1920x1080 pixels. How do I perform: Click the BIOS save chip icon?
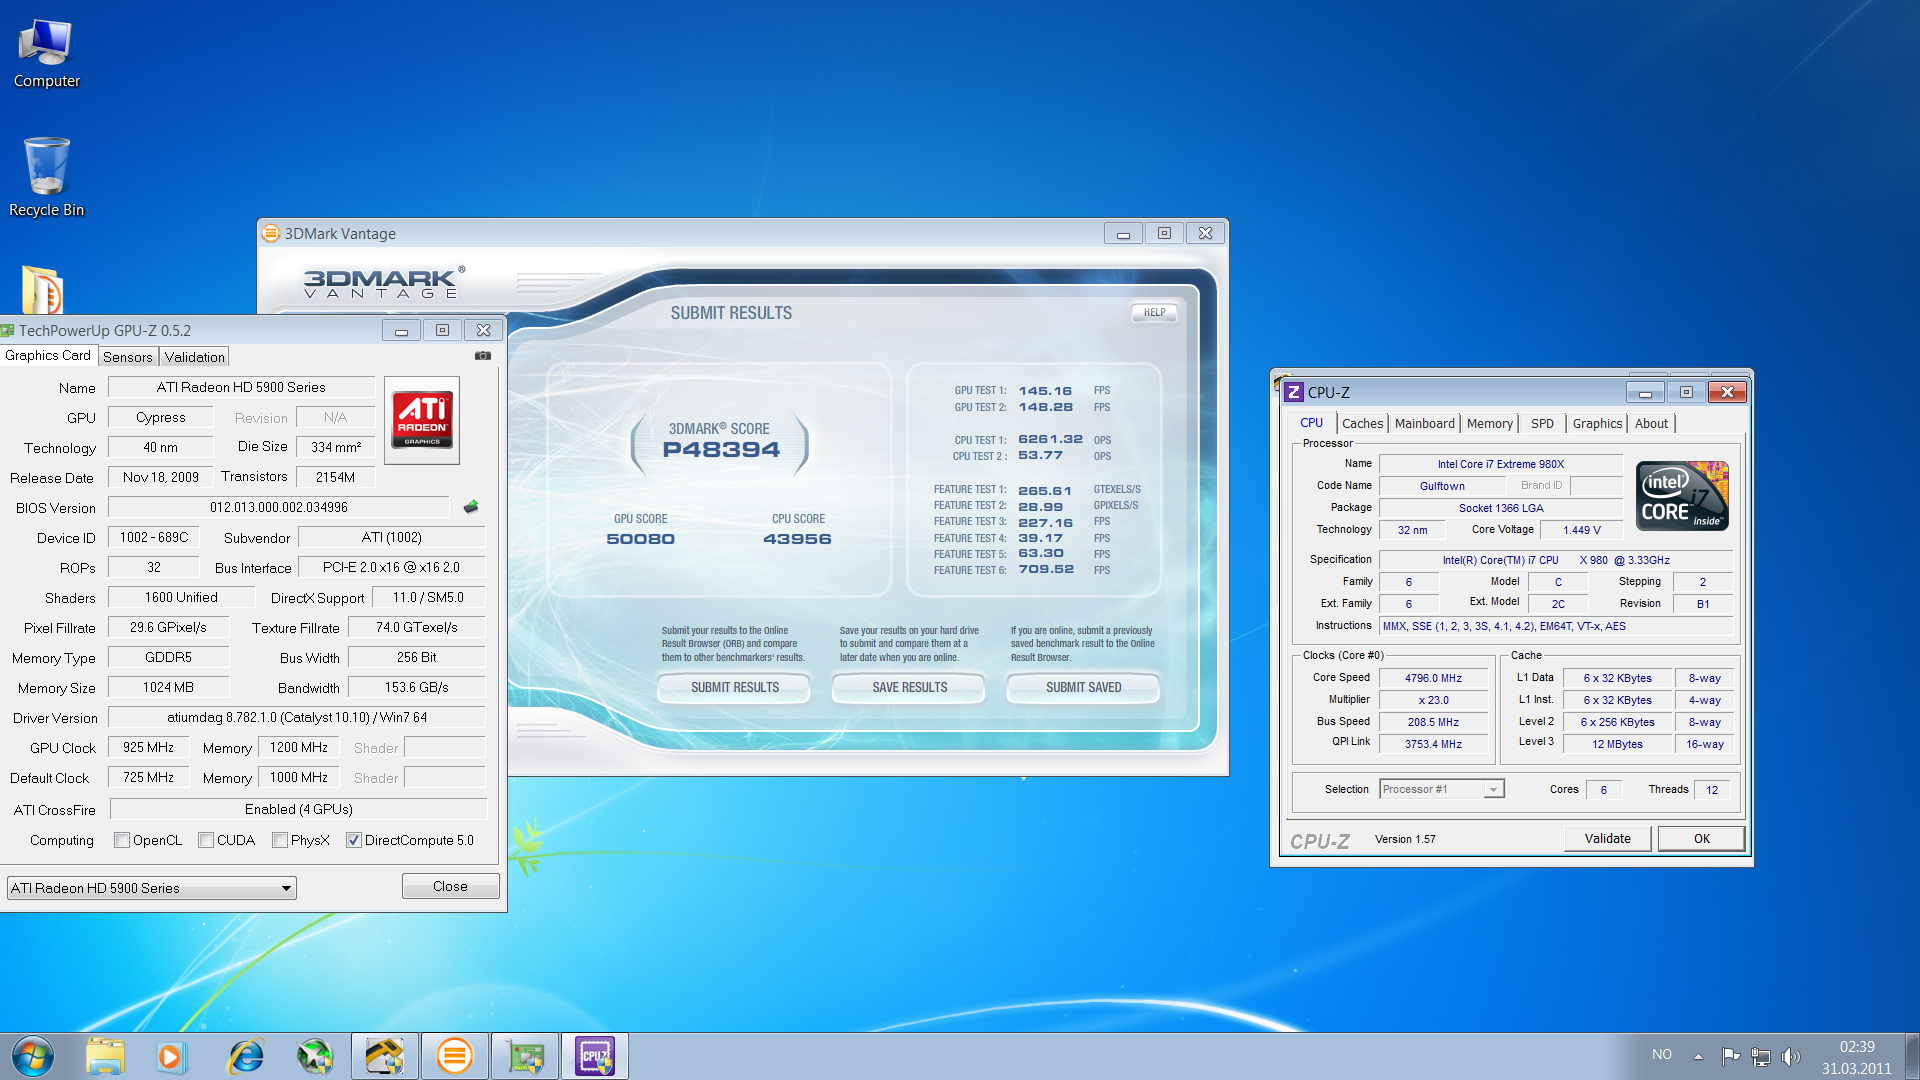471,507
